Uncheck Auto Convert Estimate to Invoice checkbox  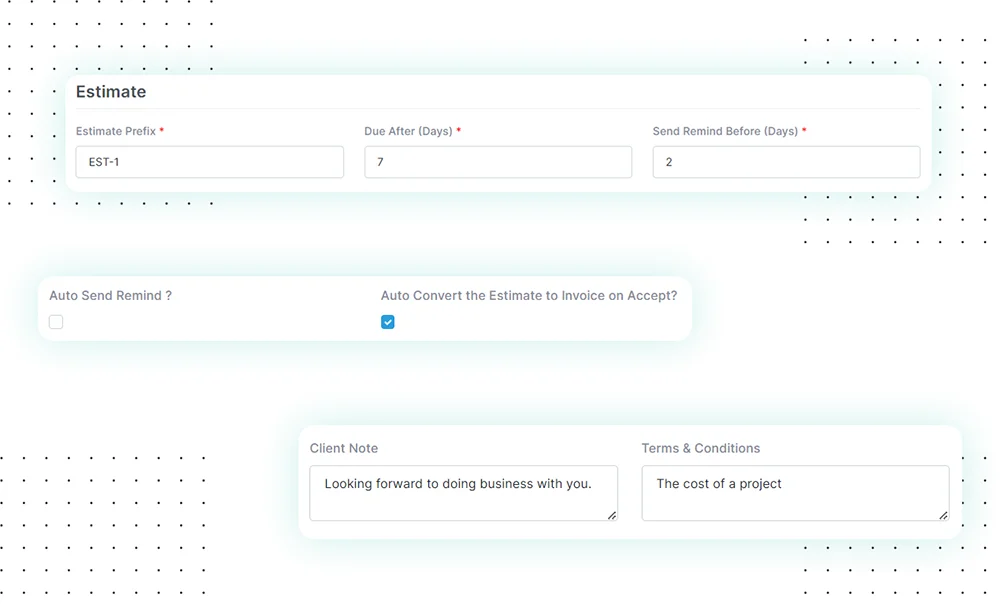(388, 322)
